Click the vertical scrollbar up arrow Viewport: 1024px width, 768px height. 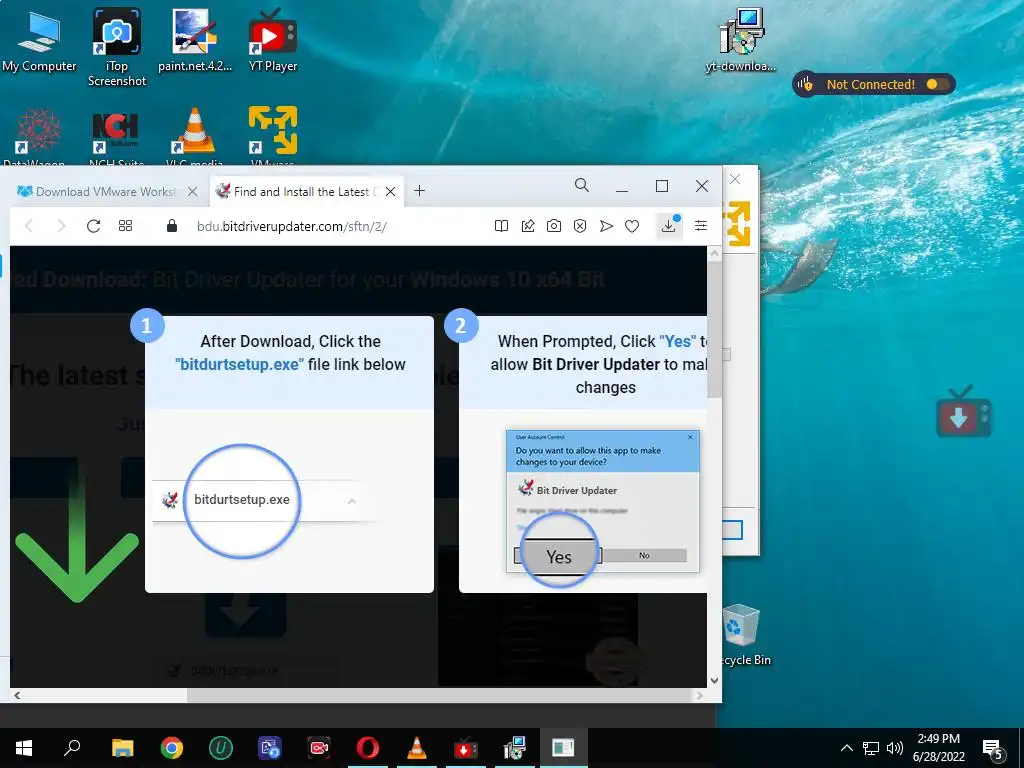pyautogui.click(x=714, y=253)
